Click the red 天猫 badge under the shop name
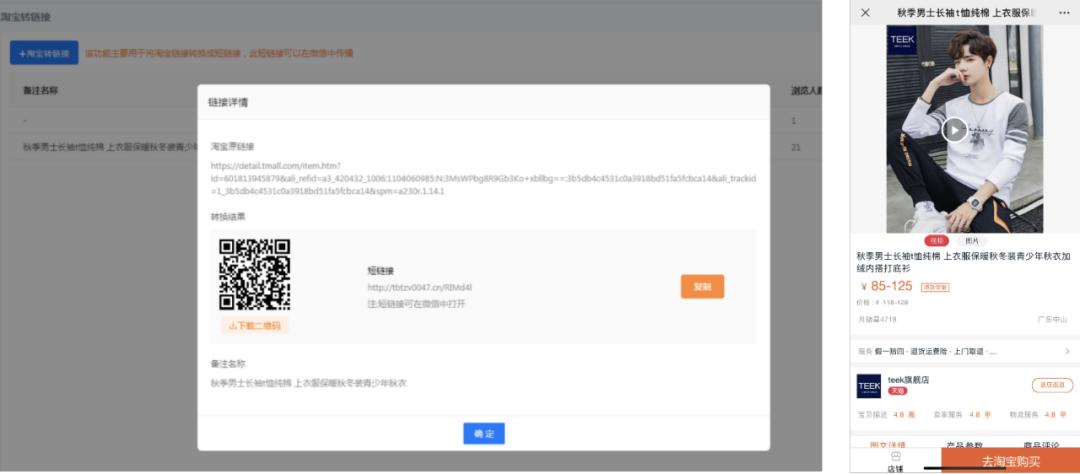Viewport: 1080px width, 474px height. pyautogui.click(x=897, y=391)
